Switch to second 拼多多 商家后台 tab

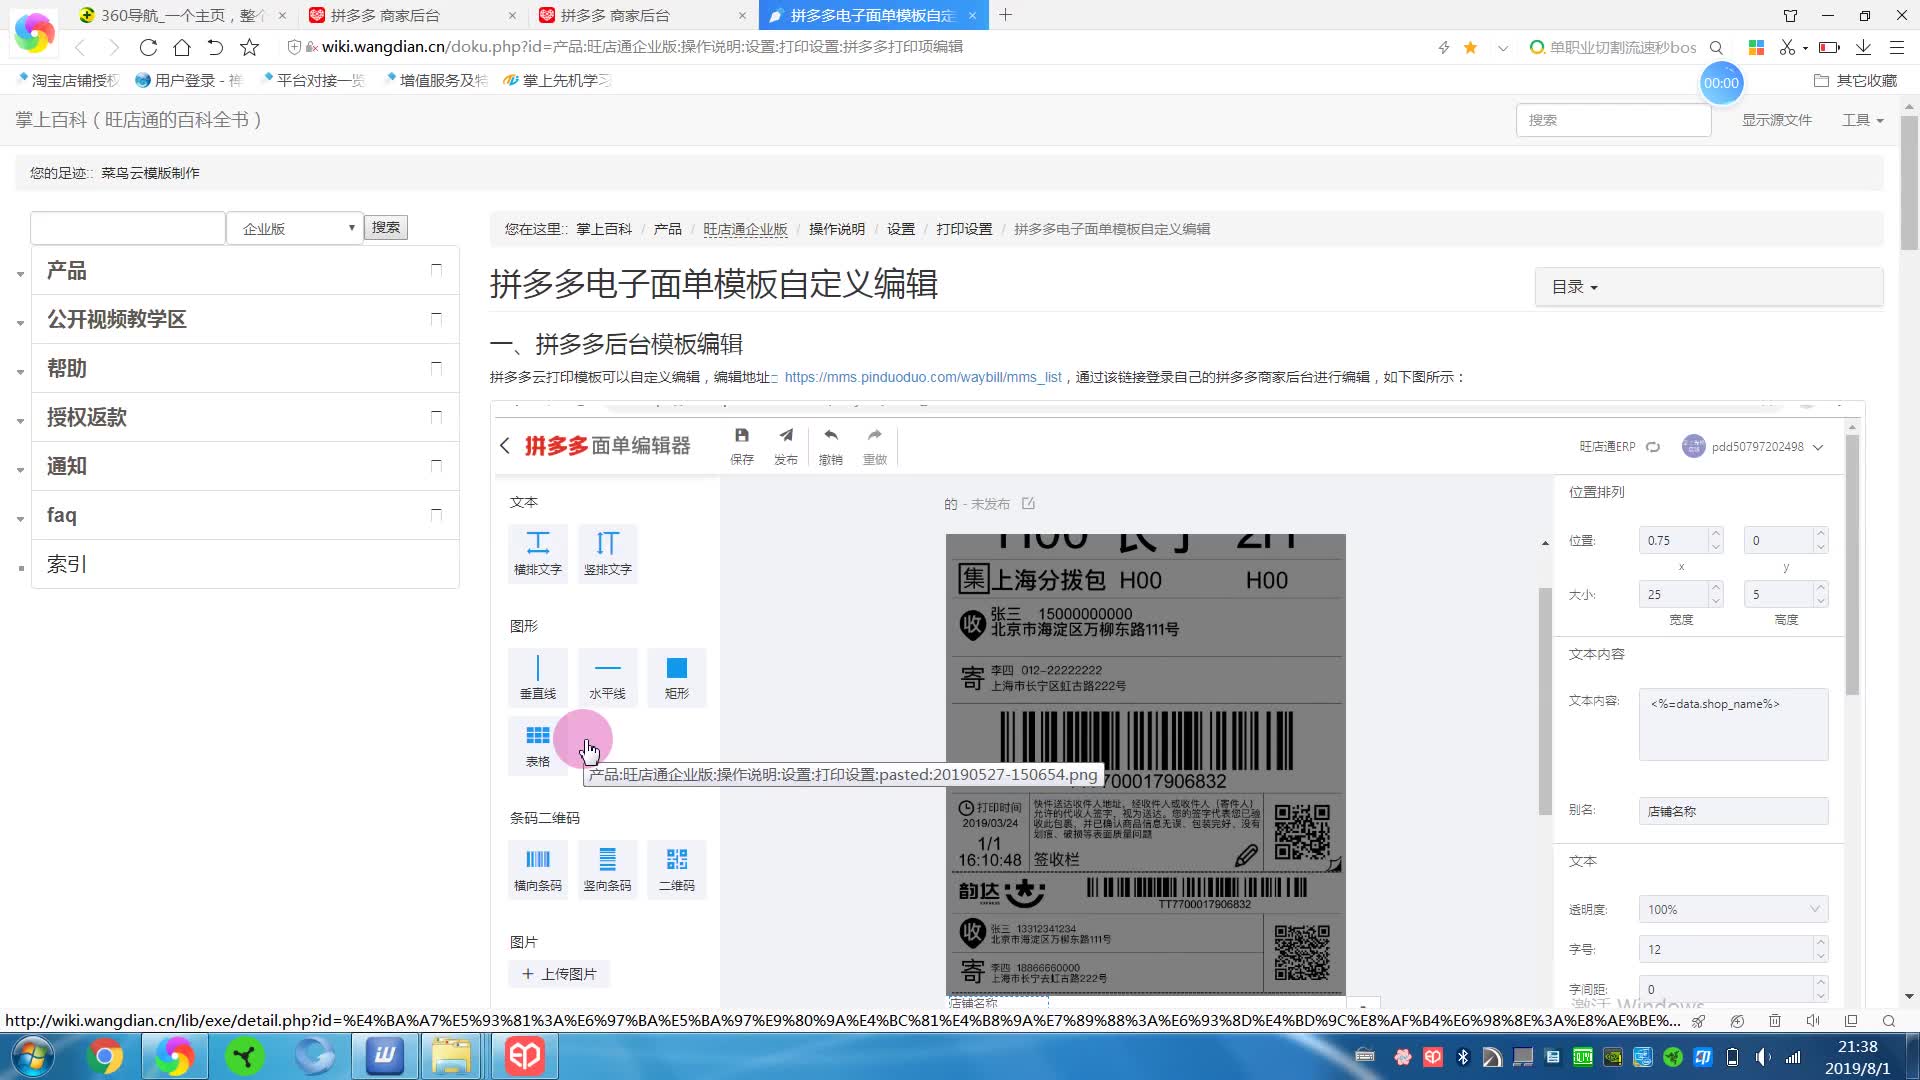point(642,15)
